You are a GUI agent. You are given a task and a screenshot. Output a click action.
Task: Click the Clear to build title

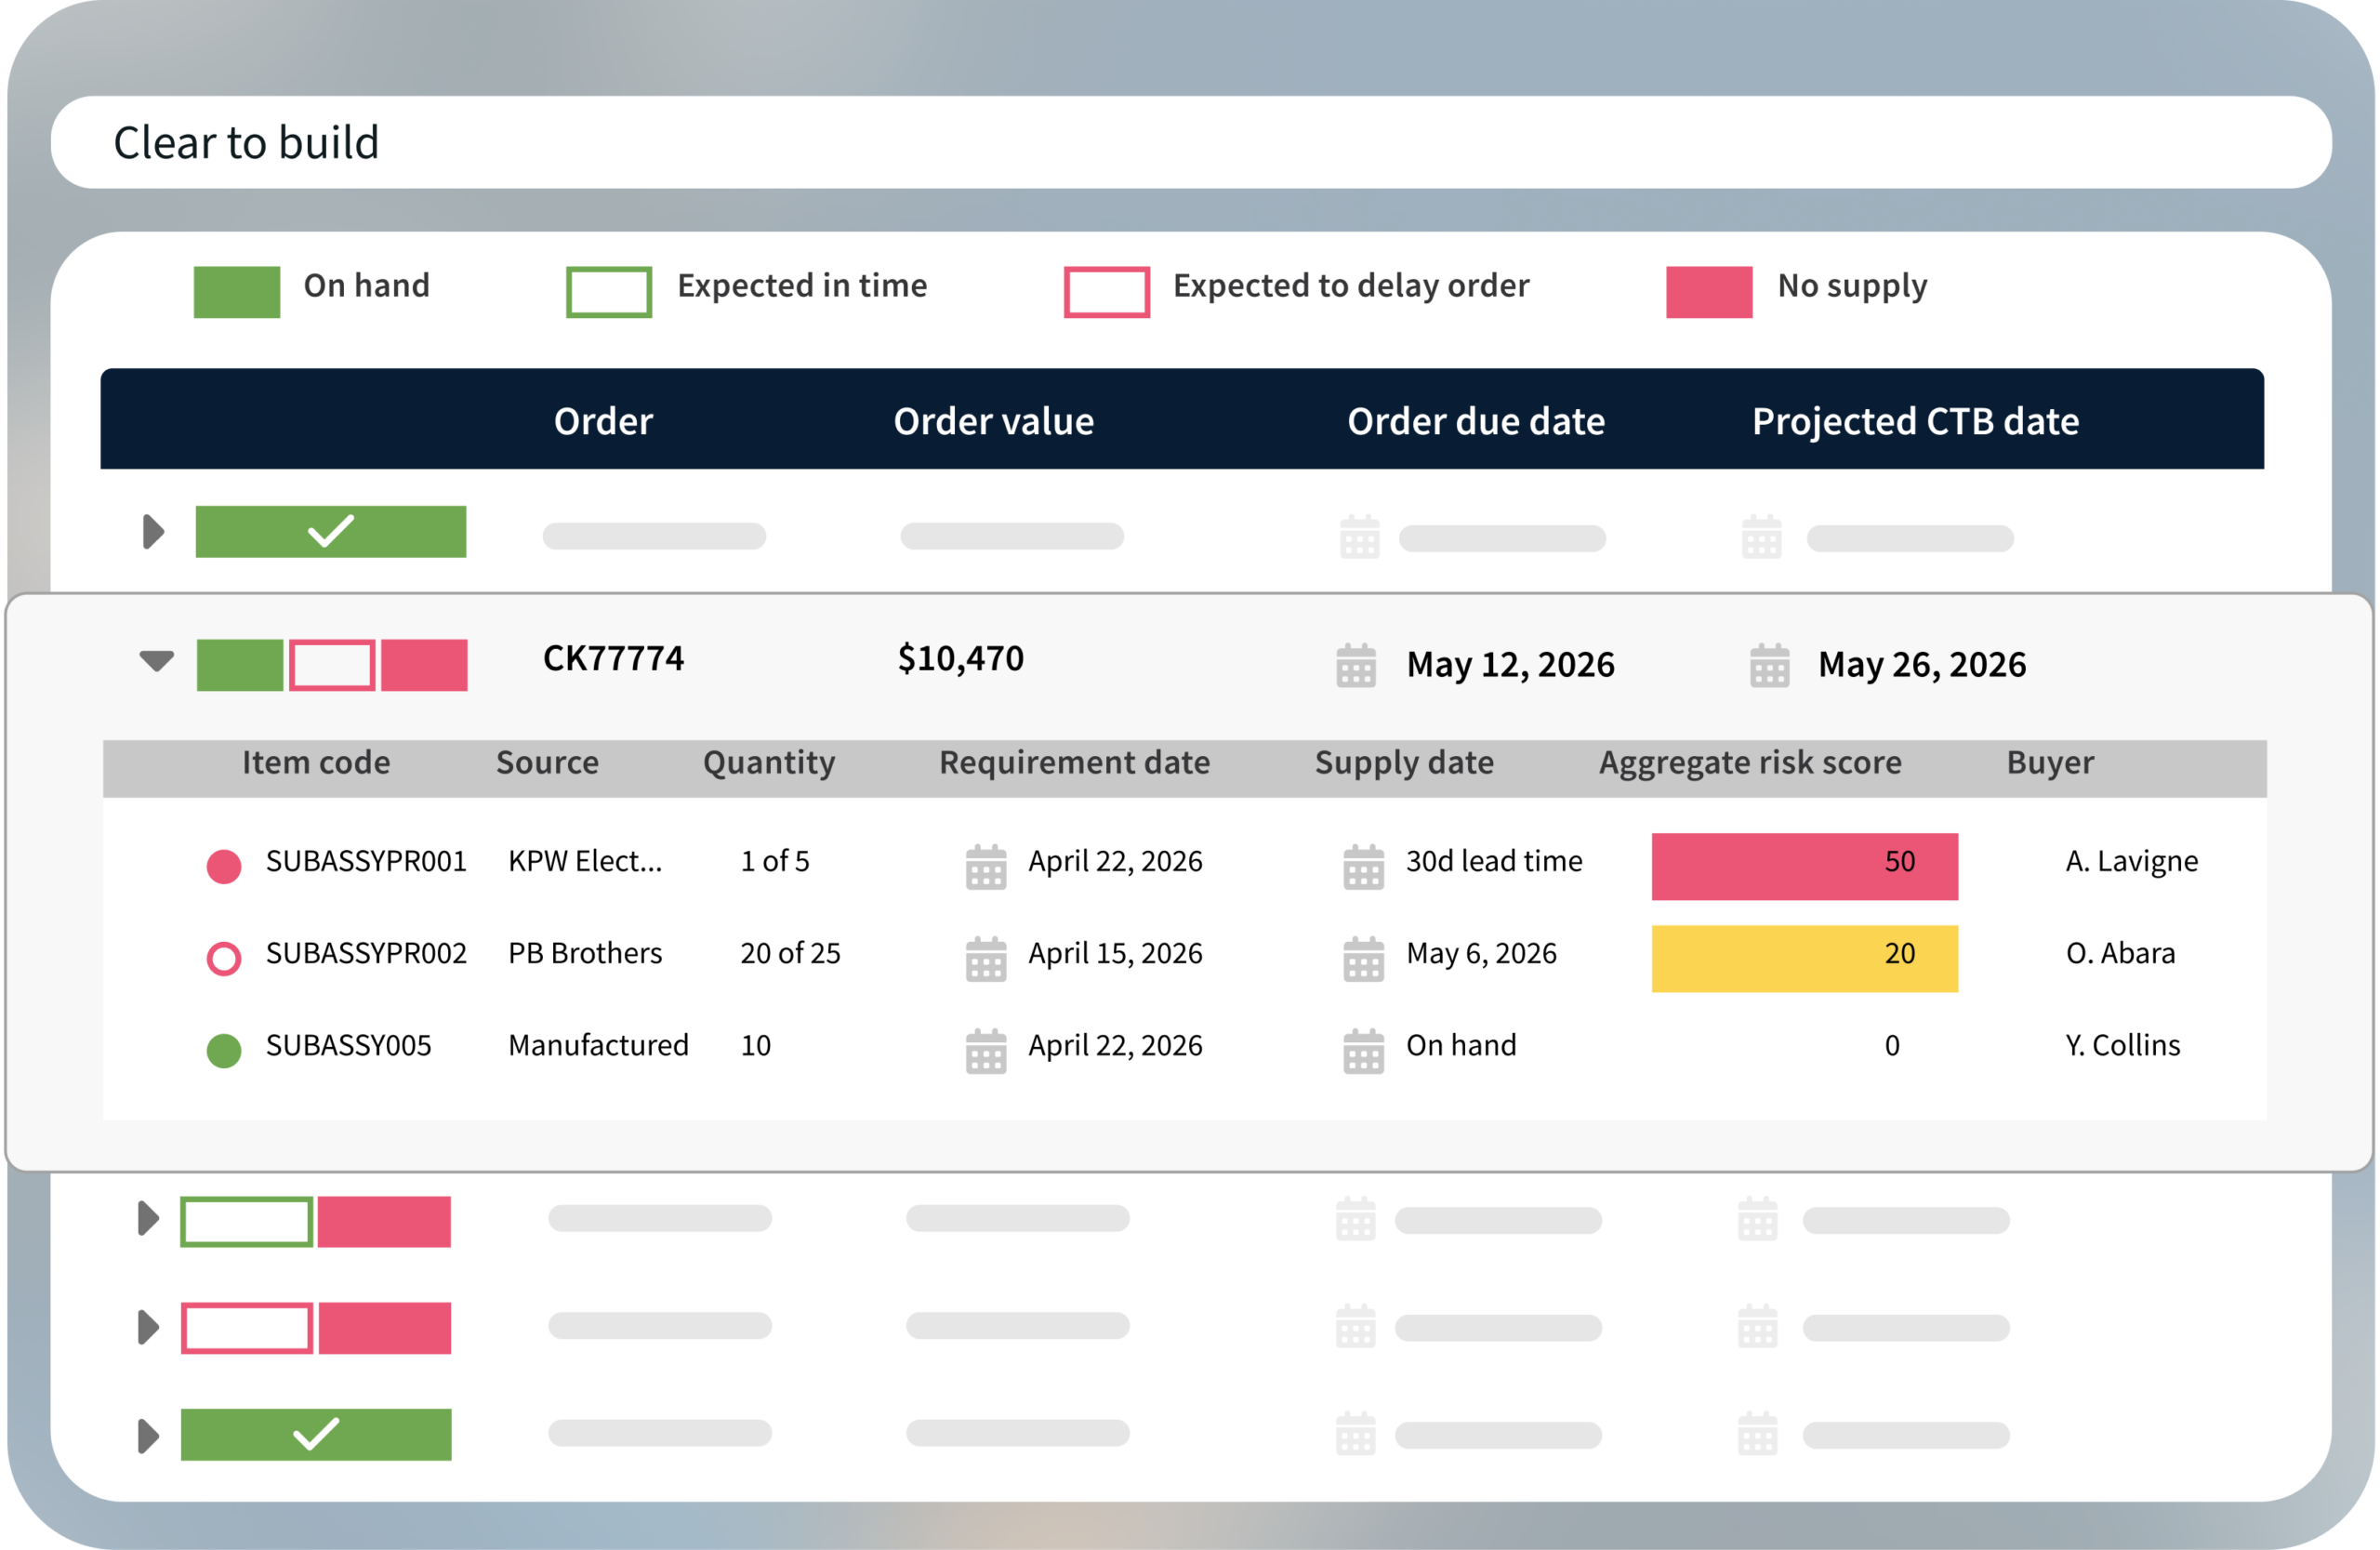[246, 143]
